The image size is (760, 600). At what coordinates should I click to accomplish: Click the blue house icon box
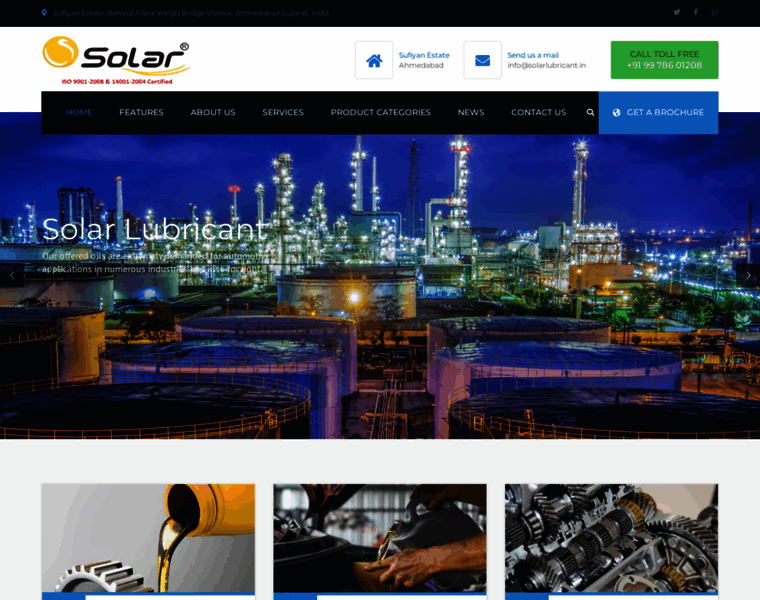[x=374, y=60]
